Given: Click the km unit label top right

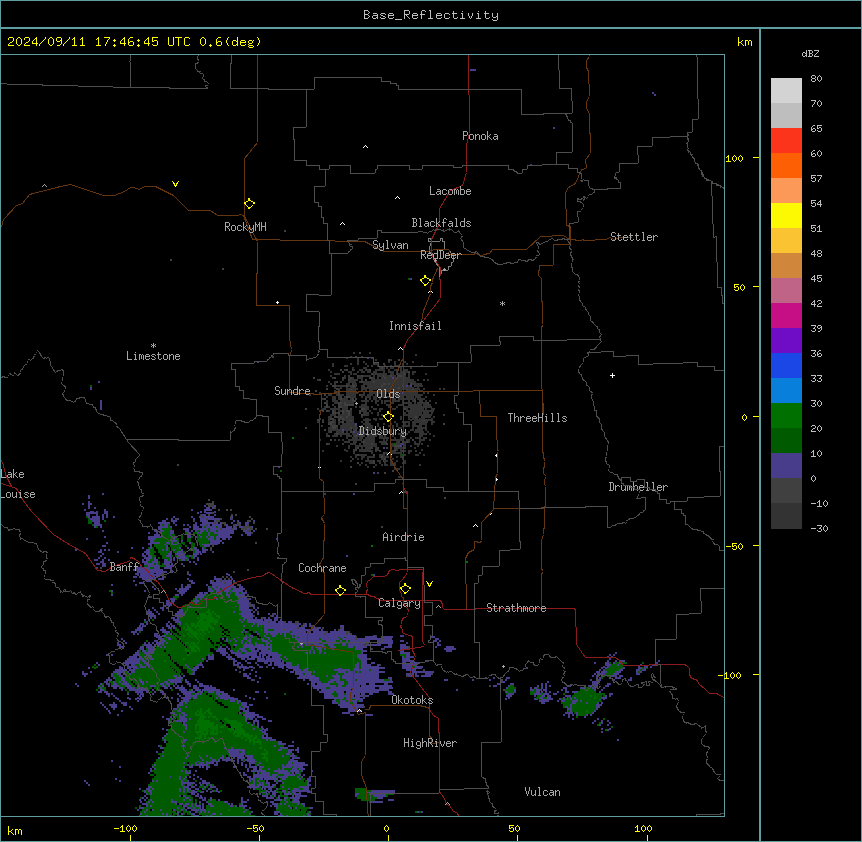Looking at the screenshot, I should click(744, 42).
